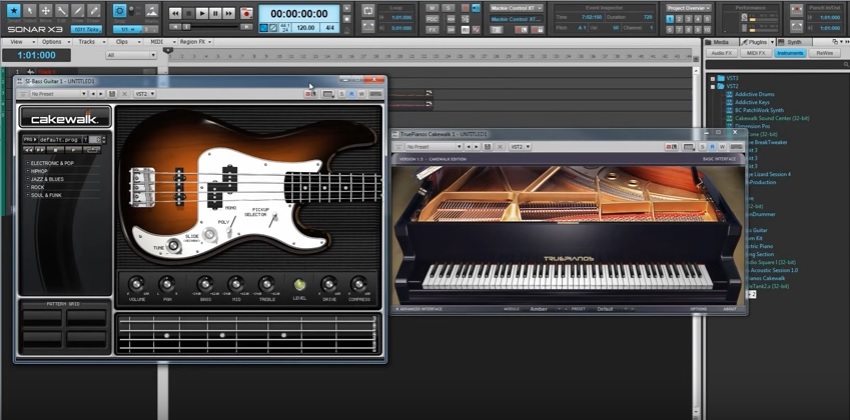The image size is (850, 420).
Task: Click the COMPRESS knob on bass guitar
Action: tap(359, 284)
